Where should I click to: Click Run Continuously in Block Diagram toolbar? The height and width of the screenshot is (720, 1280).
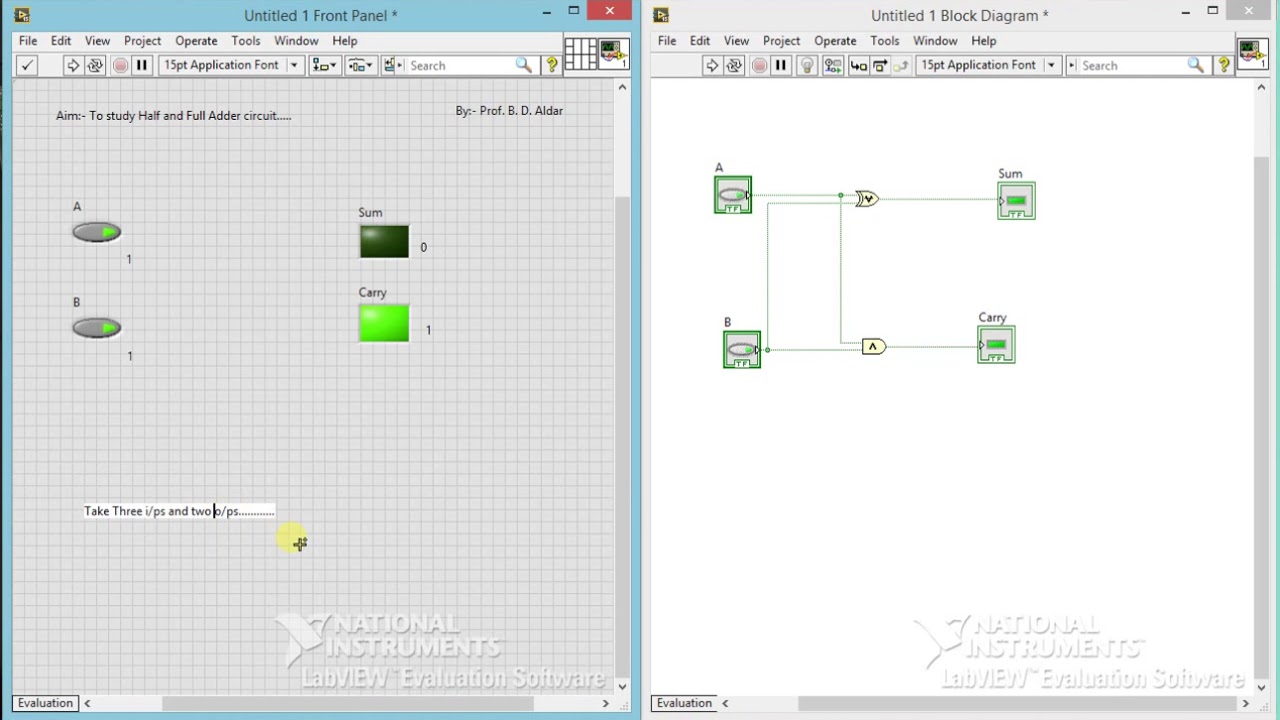point(734,65)
